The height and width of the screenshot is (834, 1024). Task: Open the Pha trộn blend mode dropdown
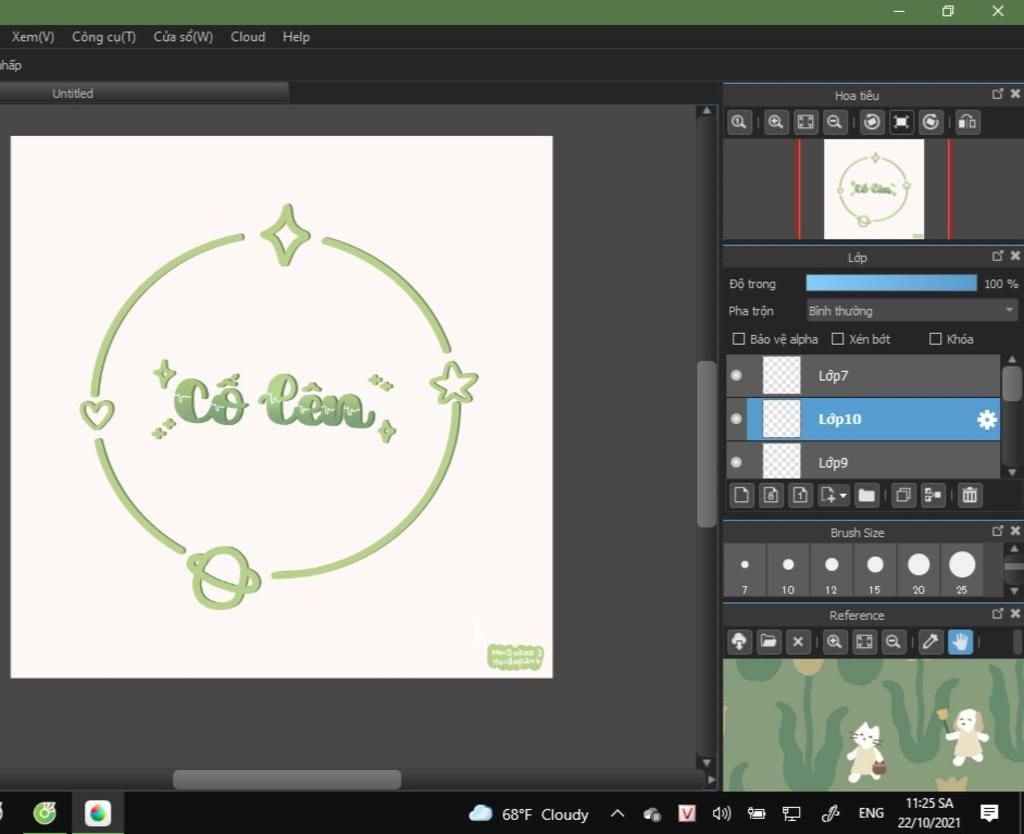(x=911, y=311)
